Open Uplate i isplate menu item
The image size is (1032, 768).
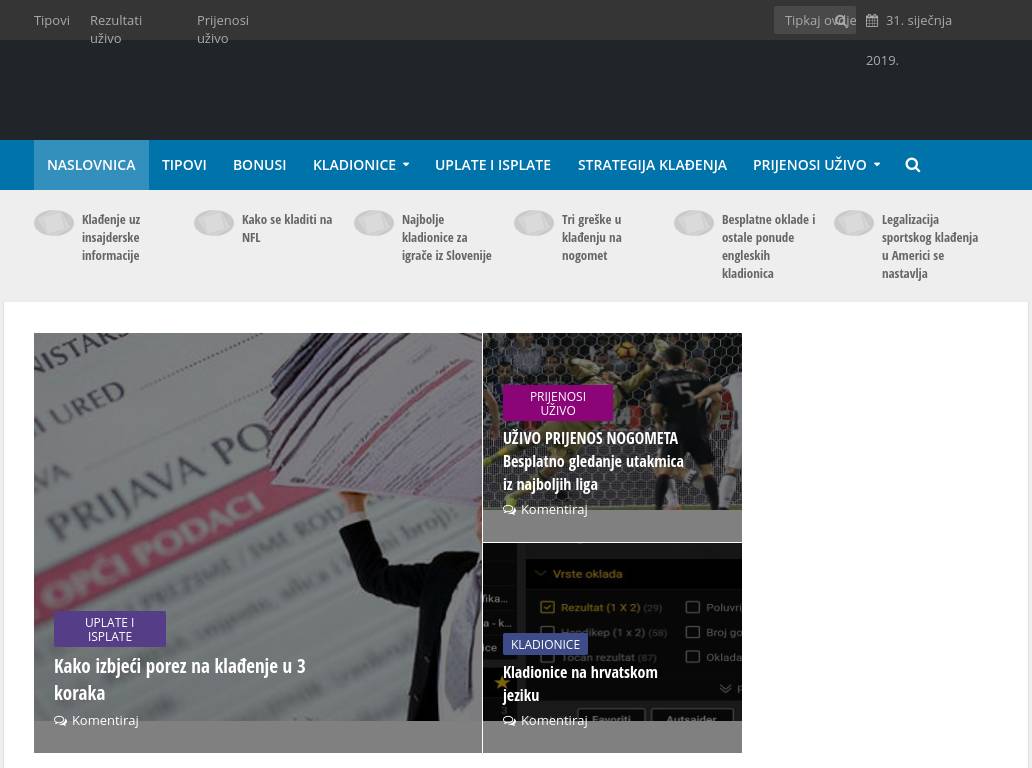(x=493, y=165)
